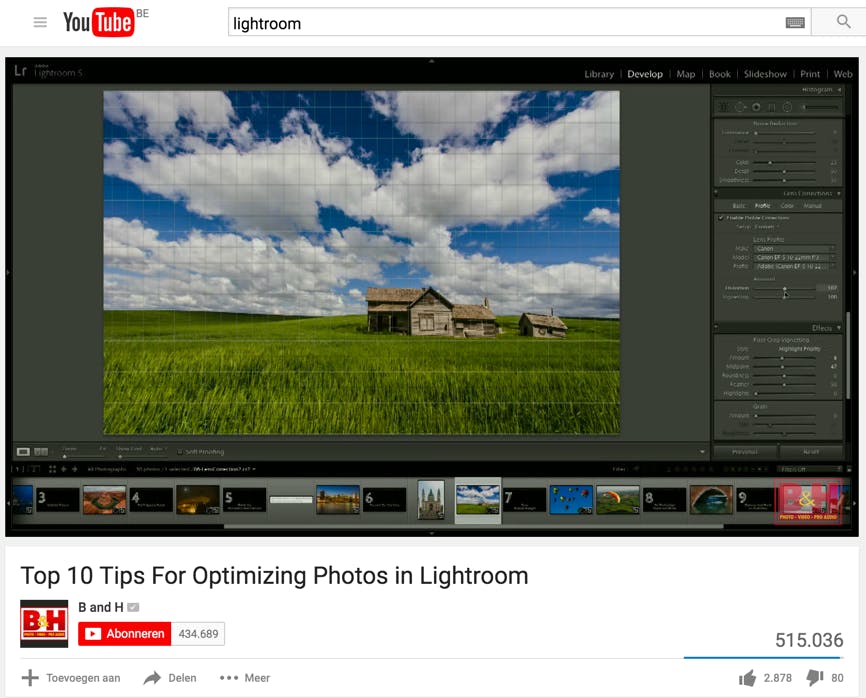
Task: Click the 434.689 subscriber count
Action: coord(198,634)
